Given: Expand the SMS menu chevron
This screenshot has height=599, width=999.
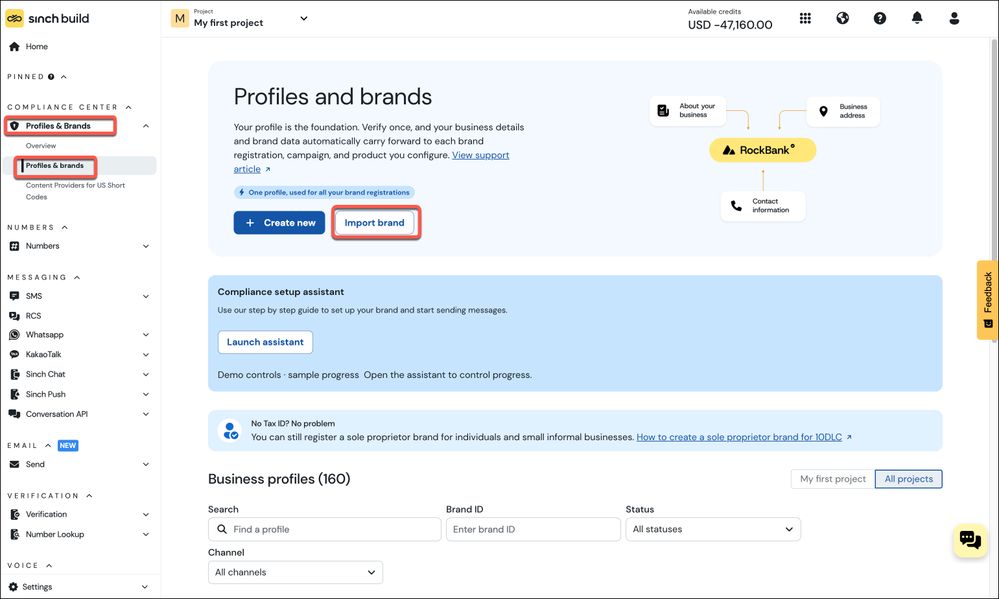Looking at the screenshot, I should [x=146, y=296].
